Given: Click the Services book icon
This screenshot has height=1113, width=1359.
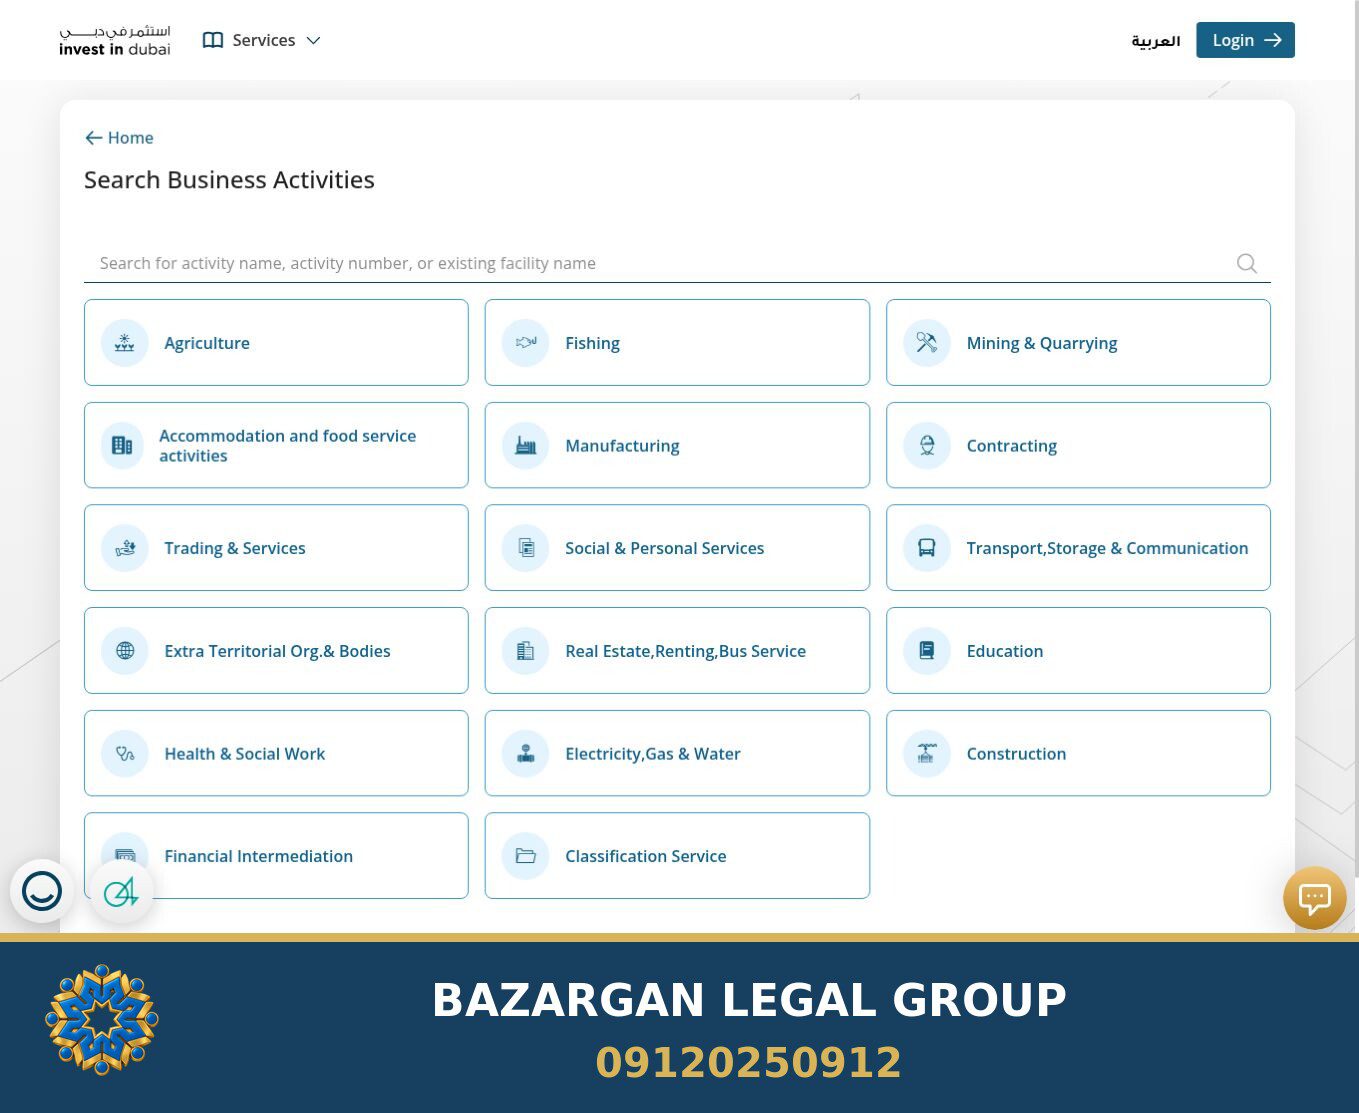Looking at the screenshot, I should 213,40.
